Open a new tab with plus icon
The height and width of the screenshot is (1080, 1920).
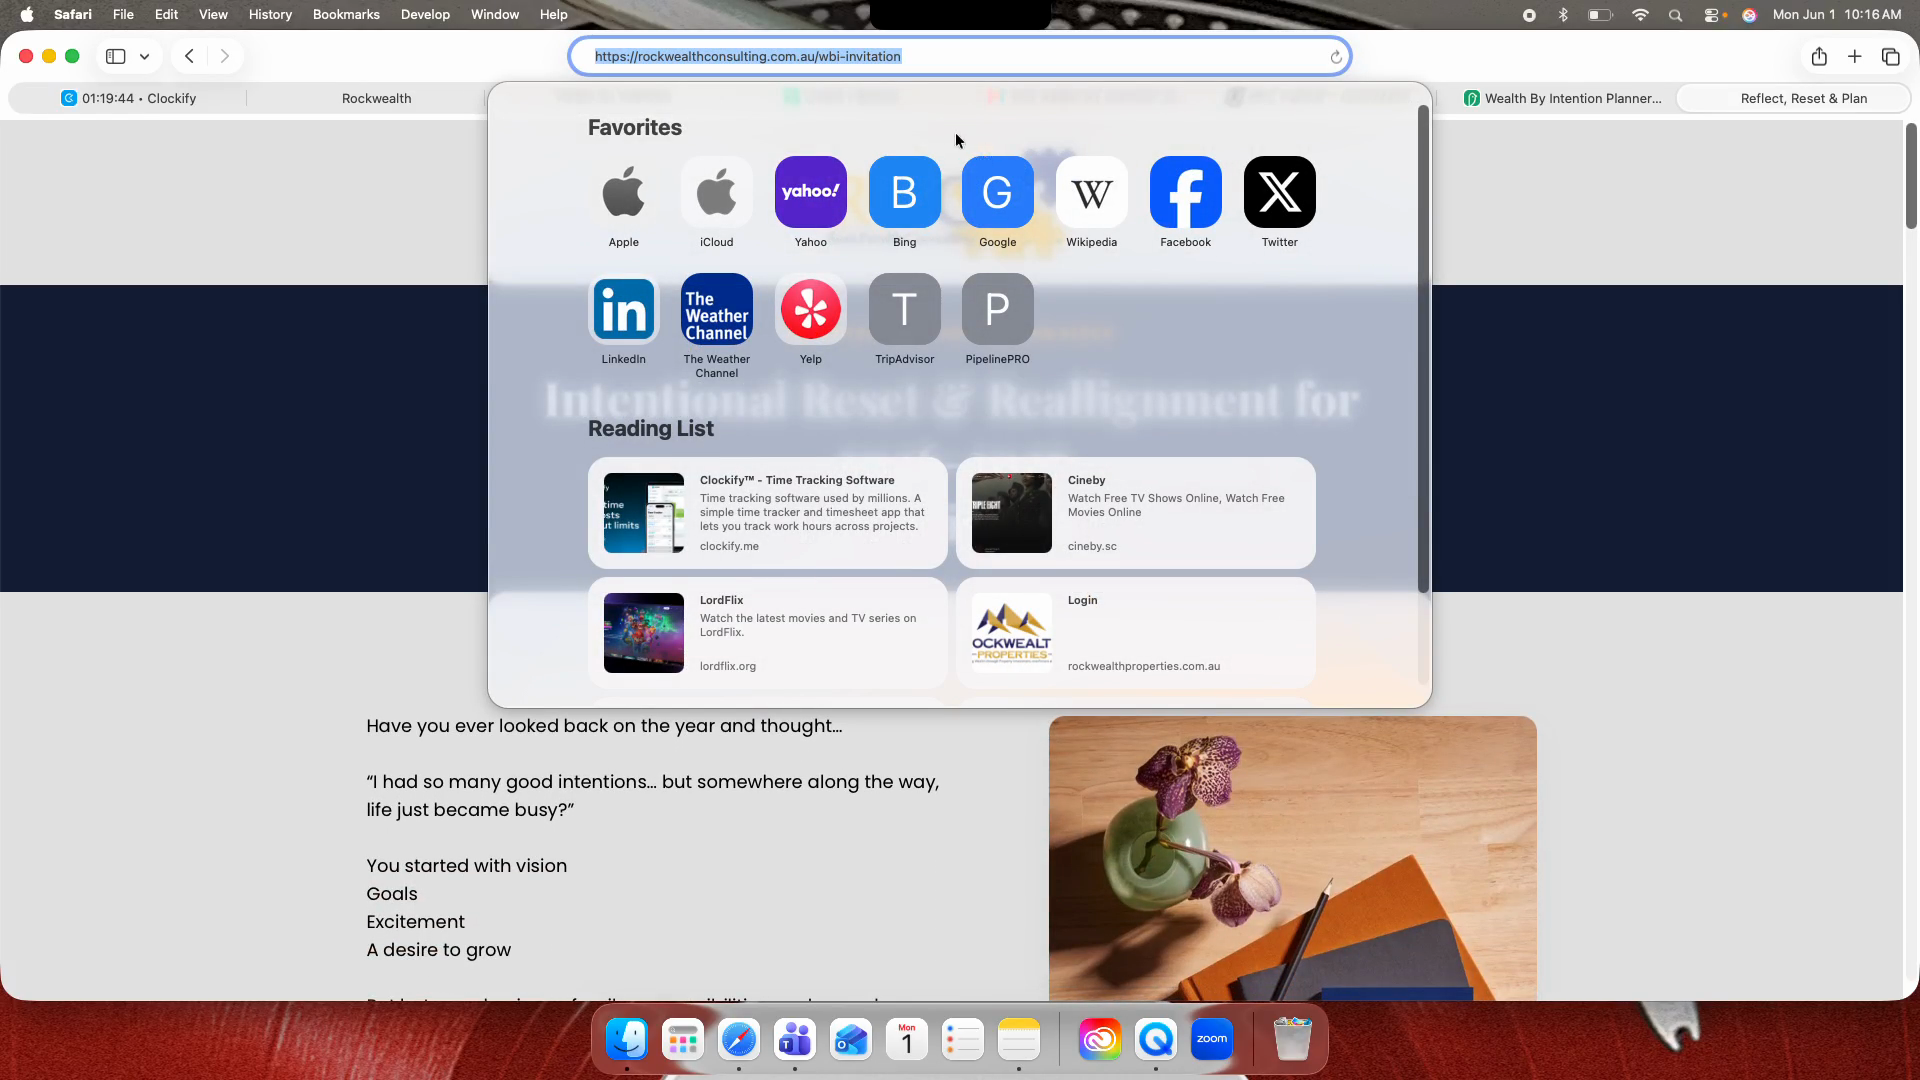tap(1855, 57)
